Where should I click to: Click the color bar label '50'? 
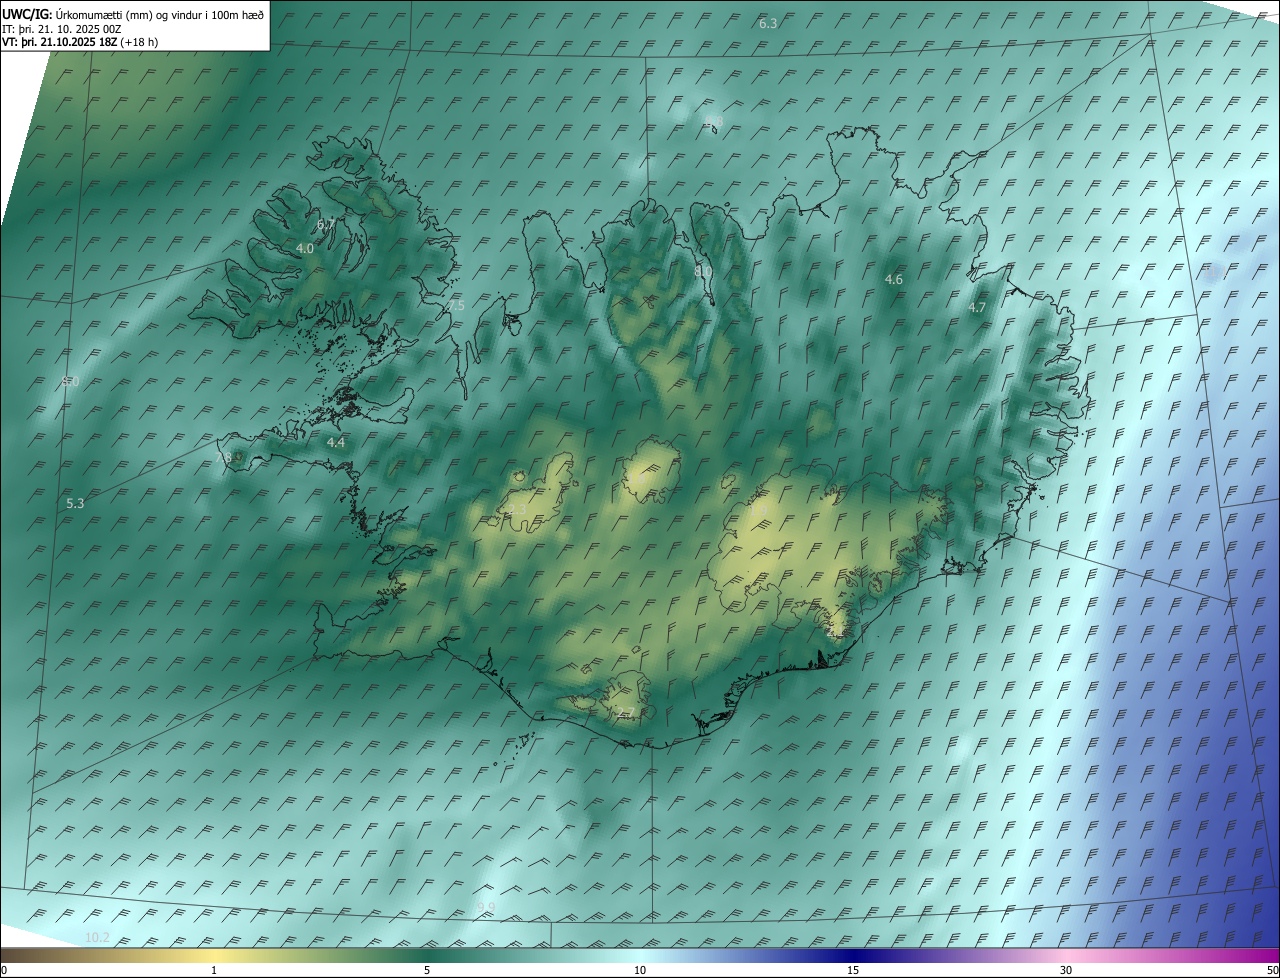1272,971
